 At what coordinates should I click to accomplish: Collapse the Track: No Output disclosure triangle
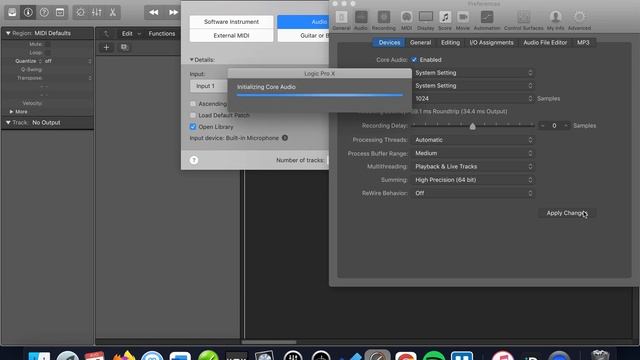pyautogui.click(x=8, y=122)
